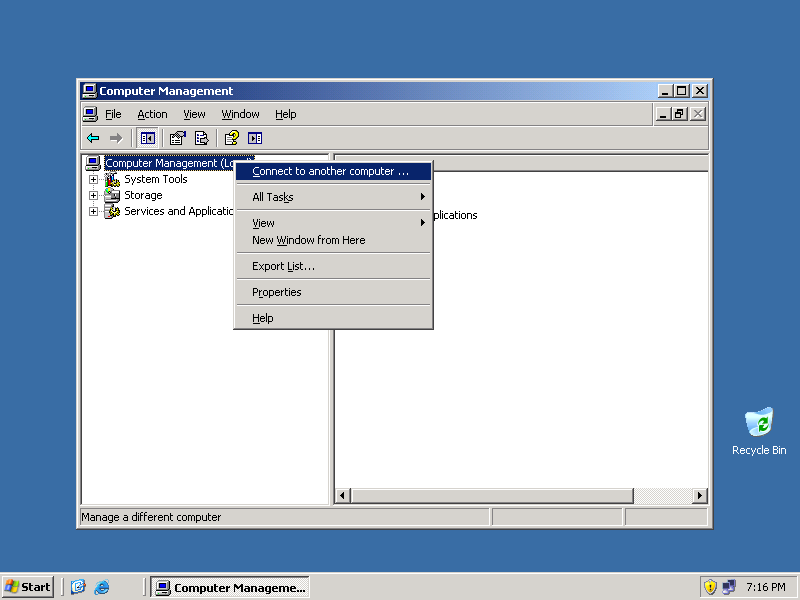Select New Window from Here
The image size is (800, 600).
pyautogui.click(x=333, y=240)
